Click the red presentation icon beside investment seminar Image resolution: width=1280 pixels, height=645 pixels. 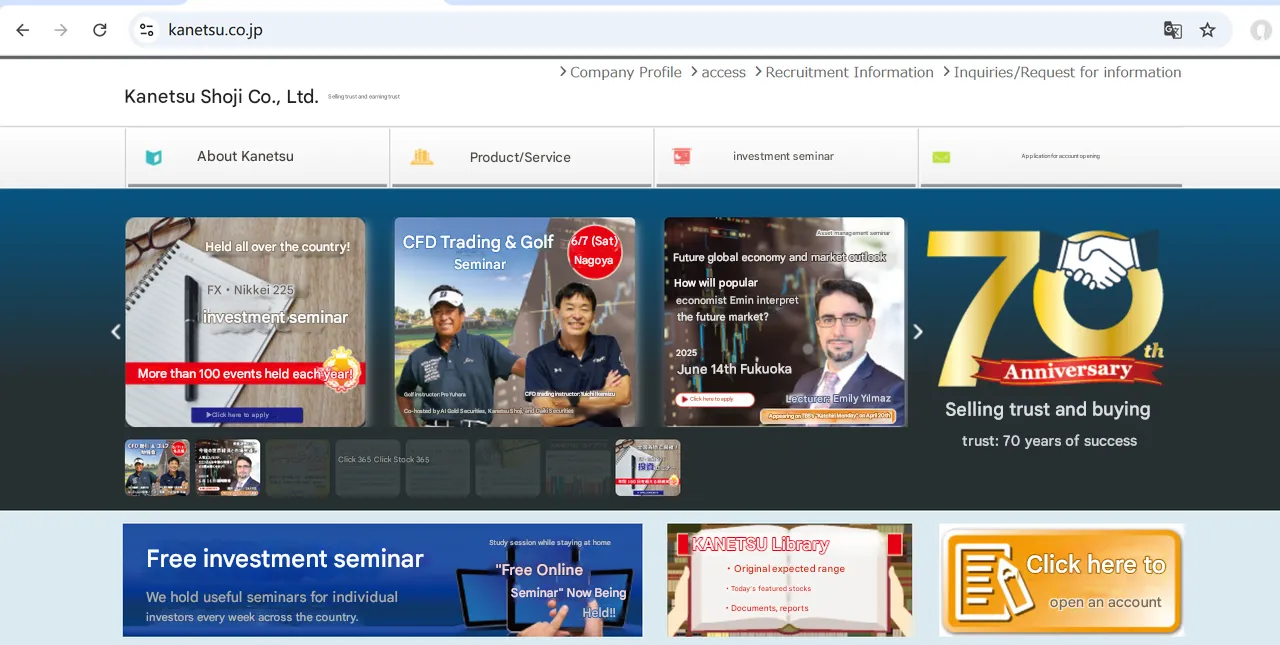point(682,156)
